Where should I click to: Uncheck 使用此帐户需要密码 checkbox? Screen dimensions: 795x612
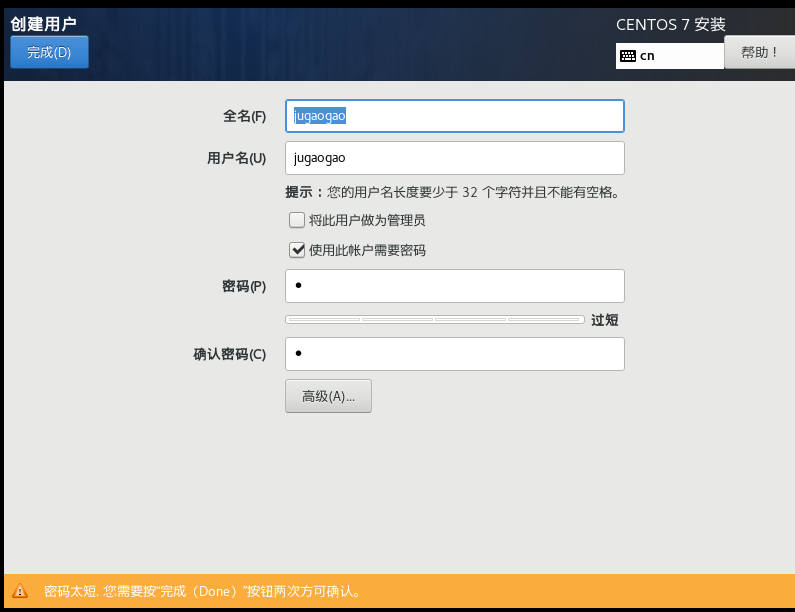click(297, 250)
